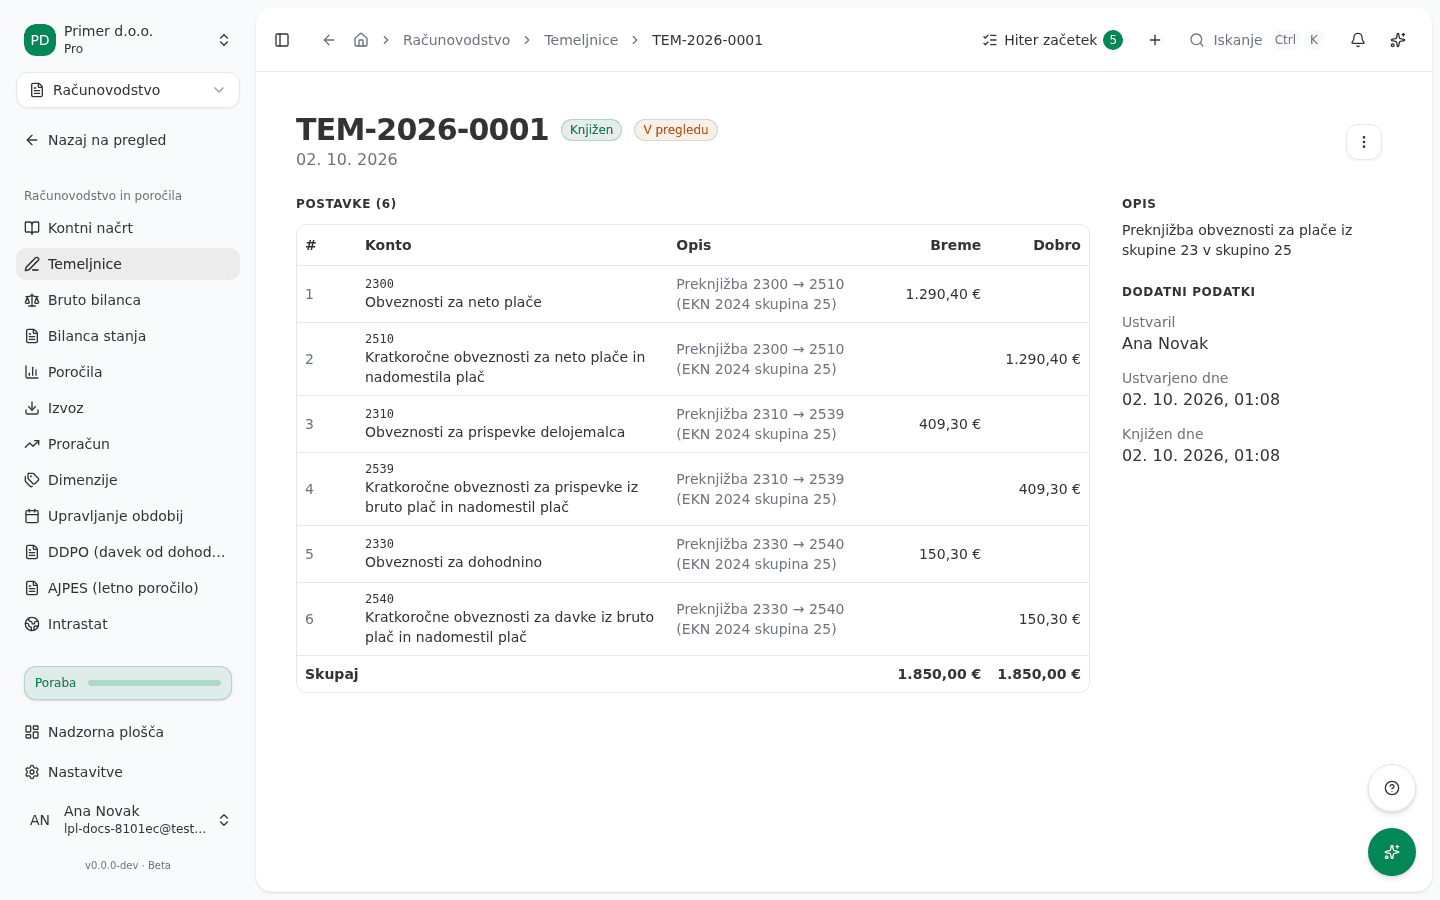Select row 2310 Obveznosti za prispevke delojemalca

pyautogui.click(x=693, y=424)
